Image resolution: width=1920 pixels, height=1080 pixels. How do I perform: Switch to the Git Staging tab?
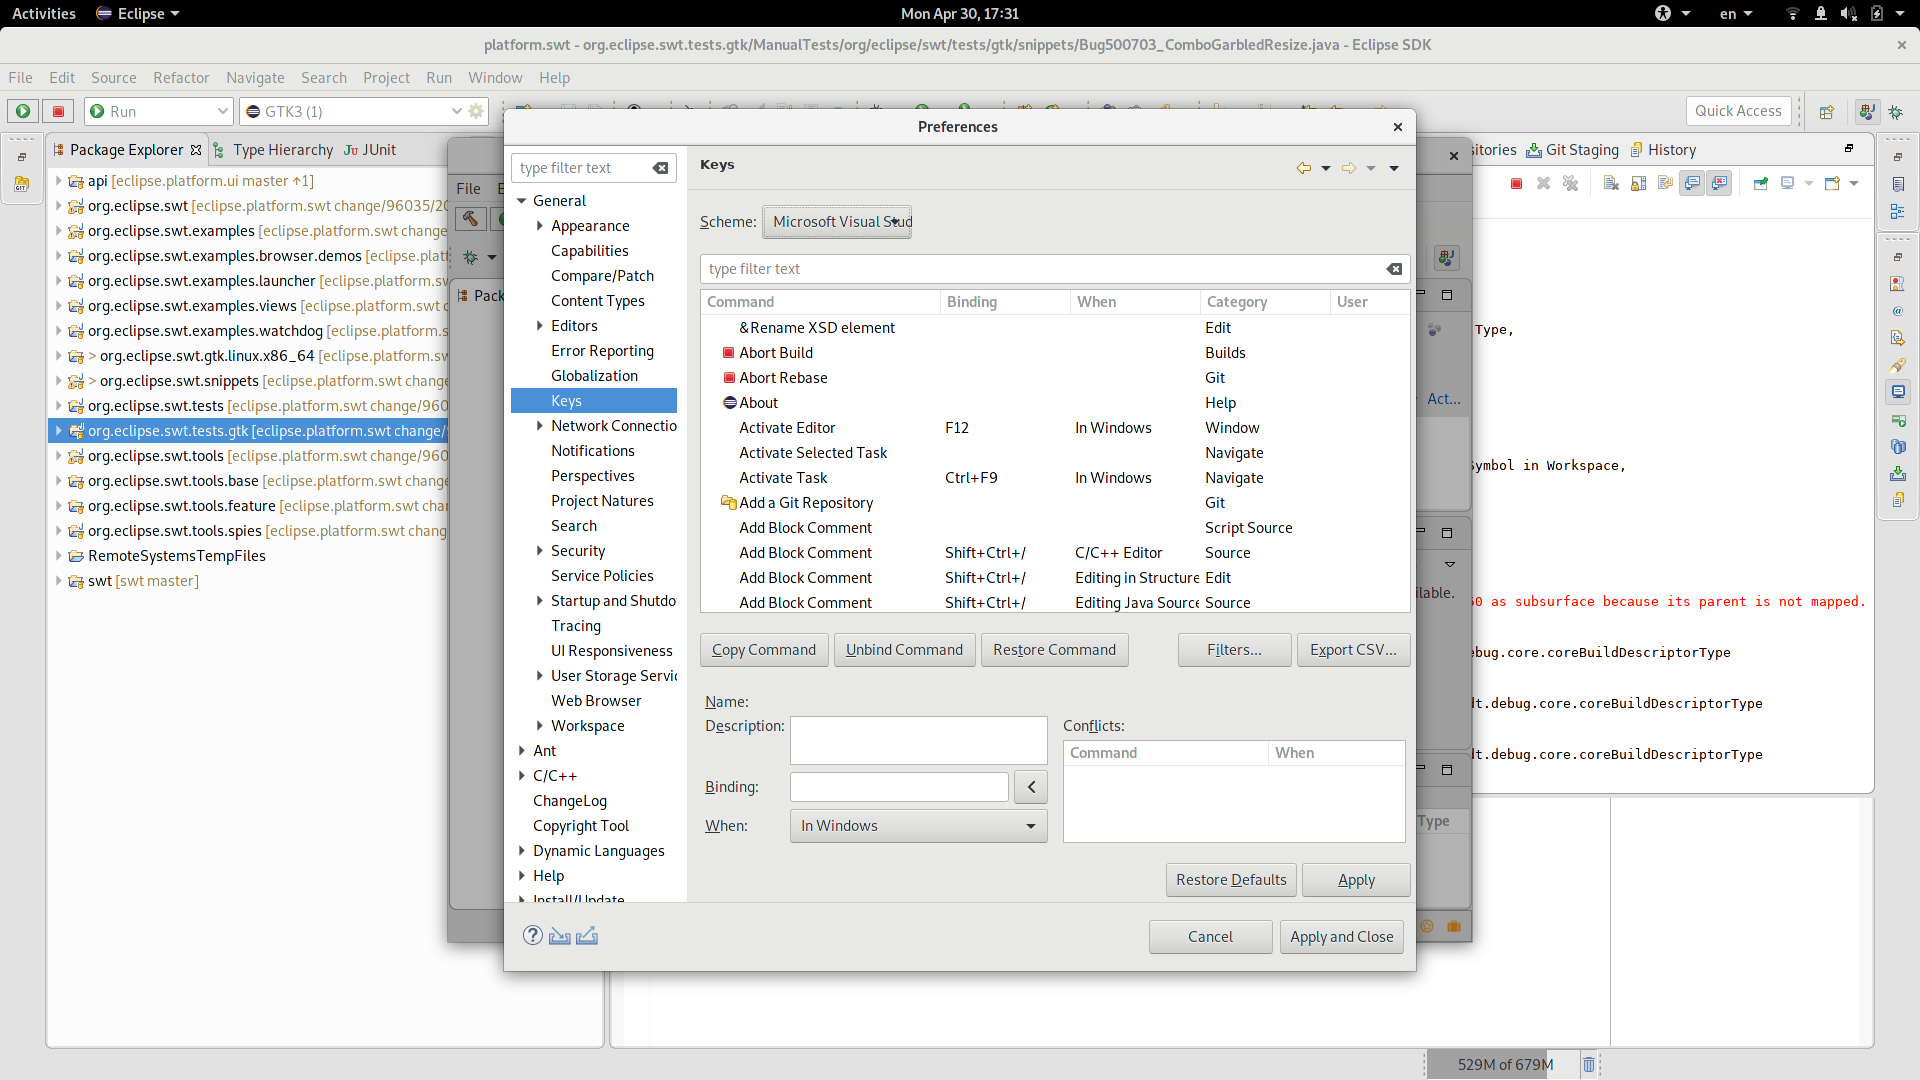point(1572,150)
